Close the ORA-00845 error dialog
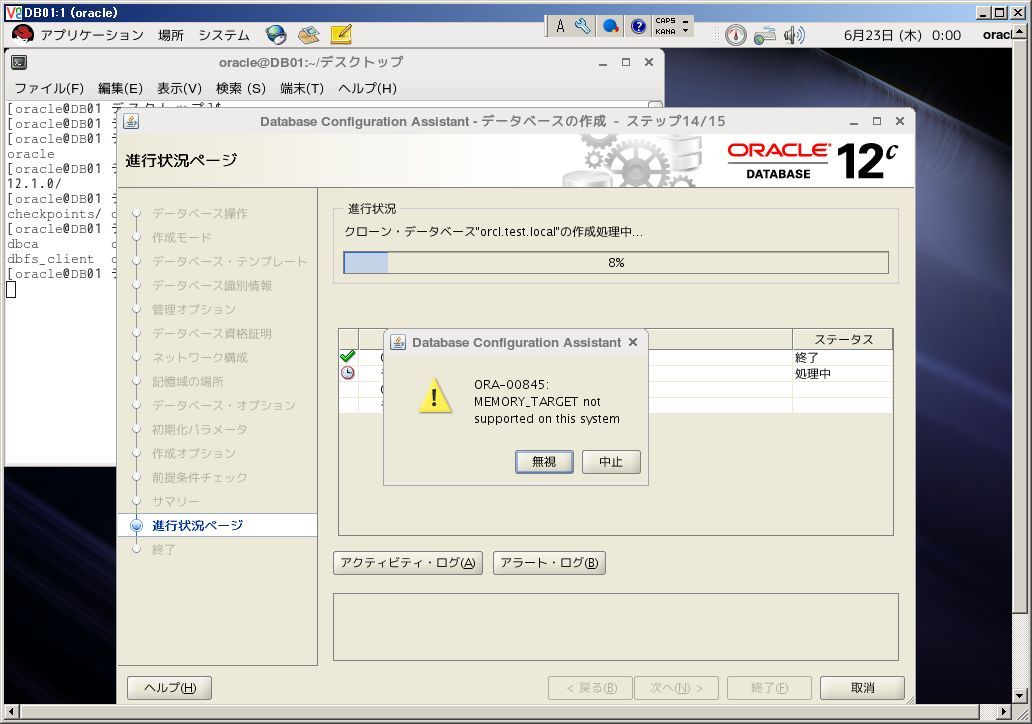This screenshot has height=724, width=1032. coord(632,342)
